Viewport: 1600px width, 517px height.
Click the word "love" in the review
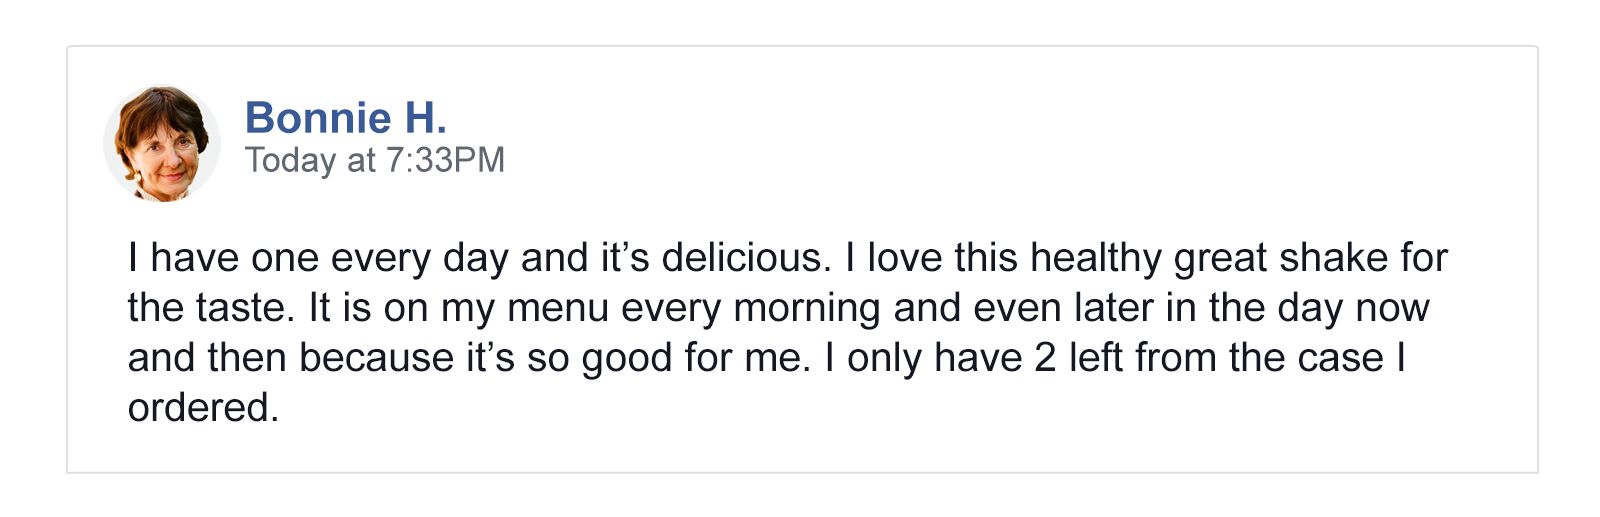905,258
